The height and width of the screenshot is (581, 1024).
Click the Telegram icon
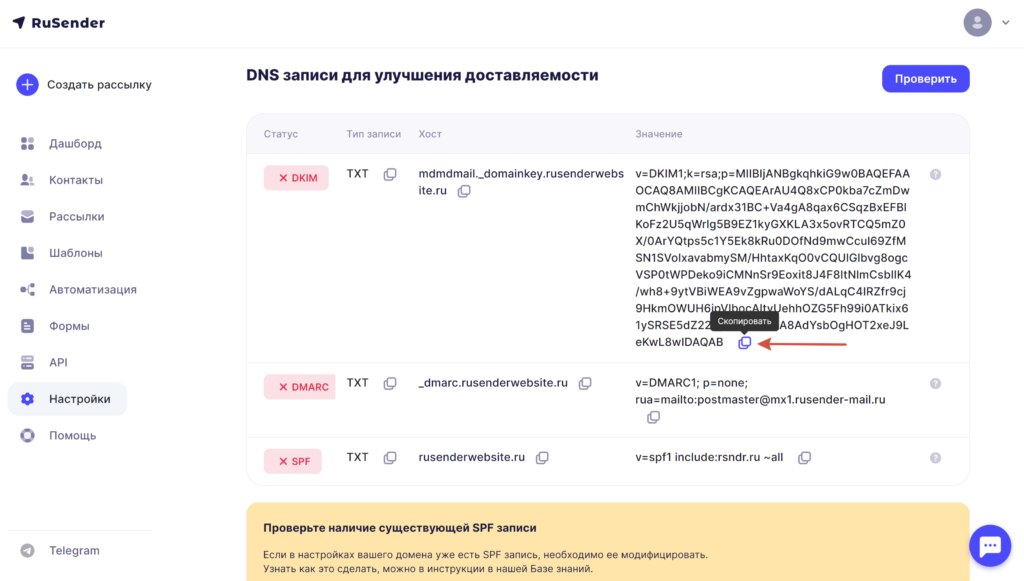[27, 550]
